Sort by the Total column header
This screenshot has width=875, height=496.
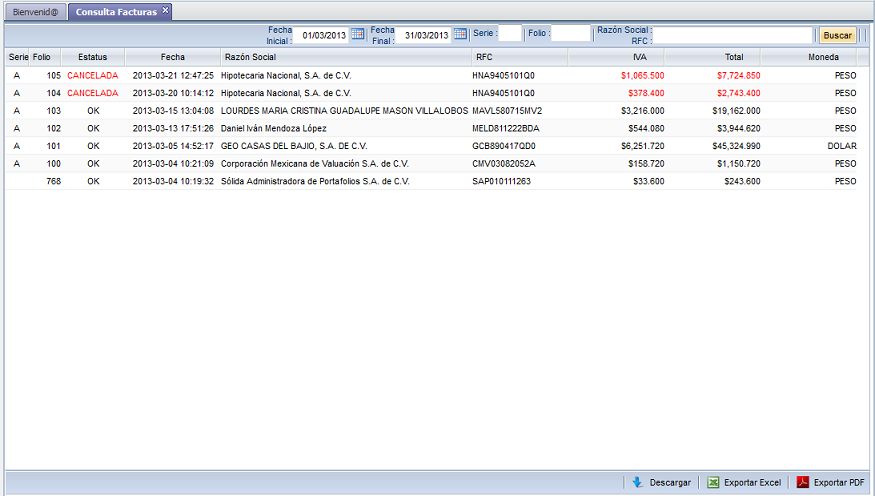click(x=734, y=57)
